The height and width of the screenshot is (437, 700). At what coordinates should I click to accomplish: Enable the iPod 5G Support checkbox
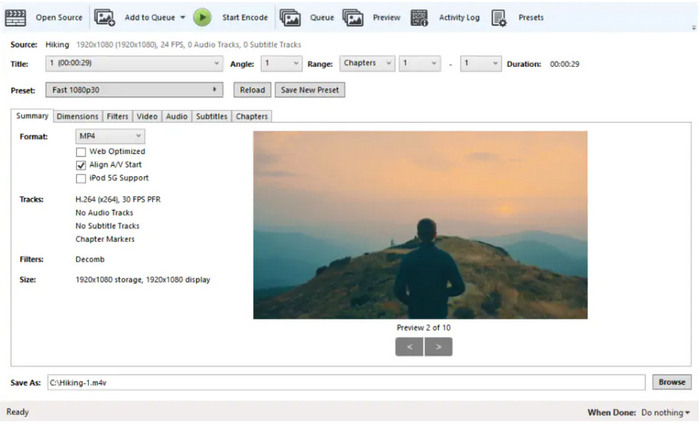click(x=81, y=179)
